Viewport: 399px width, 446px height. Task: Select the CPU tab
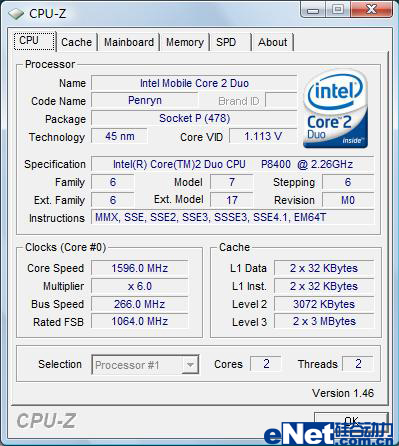point(34,41)
